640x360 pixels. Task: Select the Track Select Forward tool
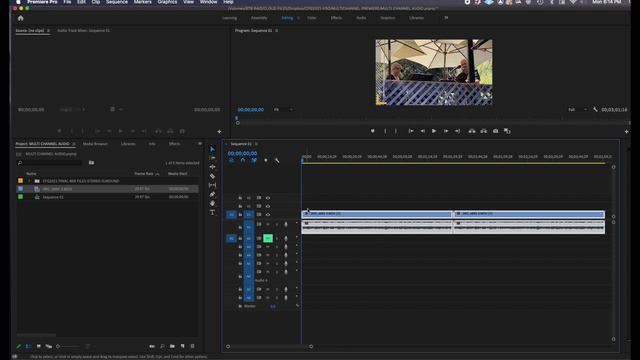(x=212, y=158)
